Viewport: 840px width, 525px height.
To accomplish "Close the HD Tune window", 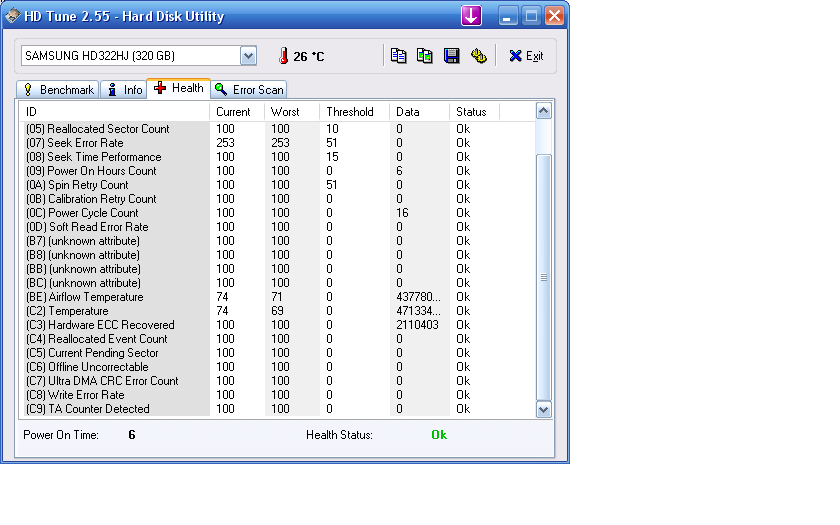I will (554, 16).
